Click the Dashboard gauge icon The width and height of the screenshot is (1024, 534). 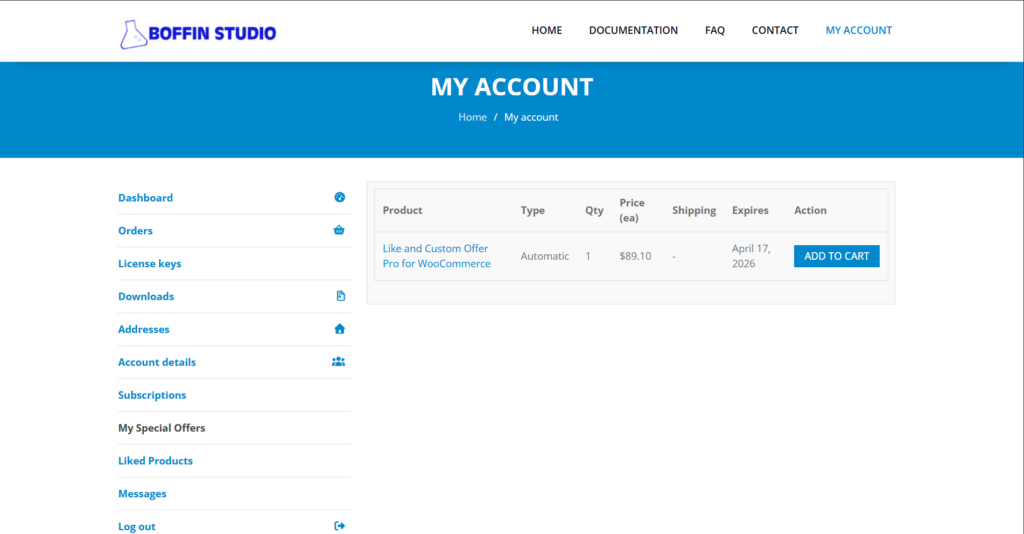point(339,198)
